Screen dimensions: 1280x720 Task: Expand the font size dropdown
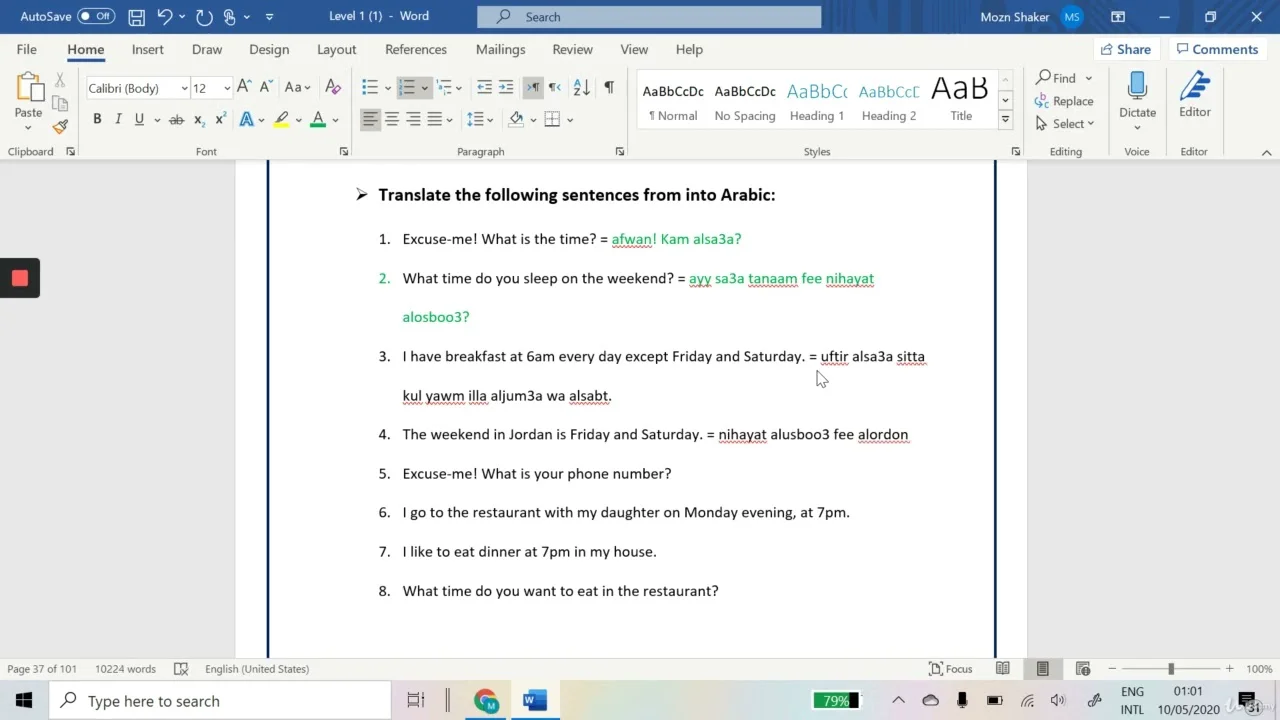227,88
